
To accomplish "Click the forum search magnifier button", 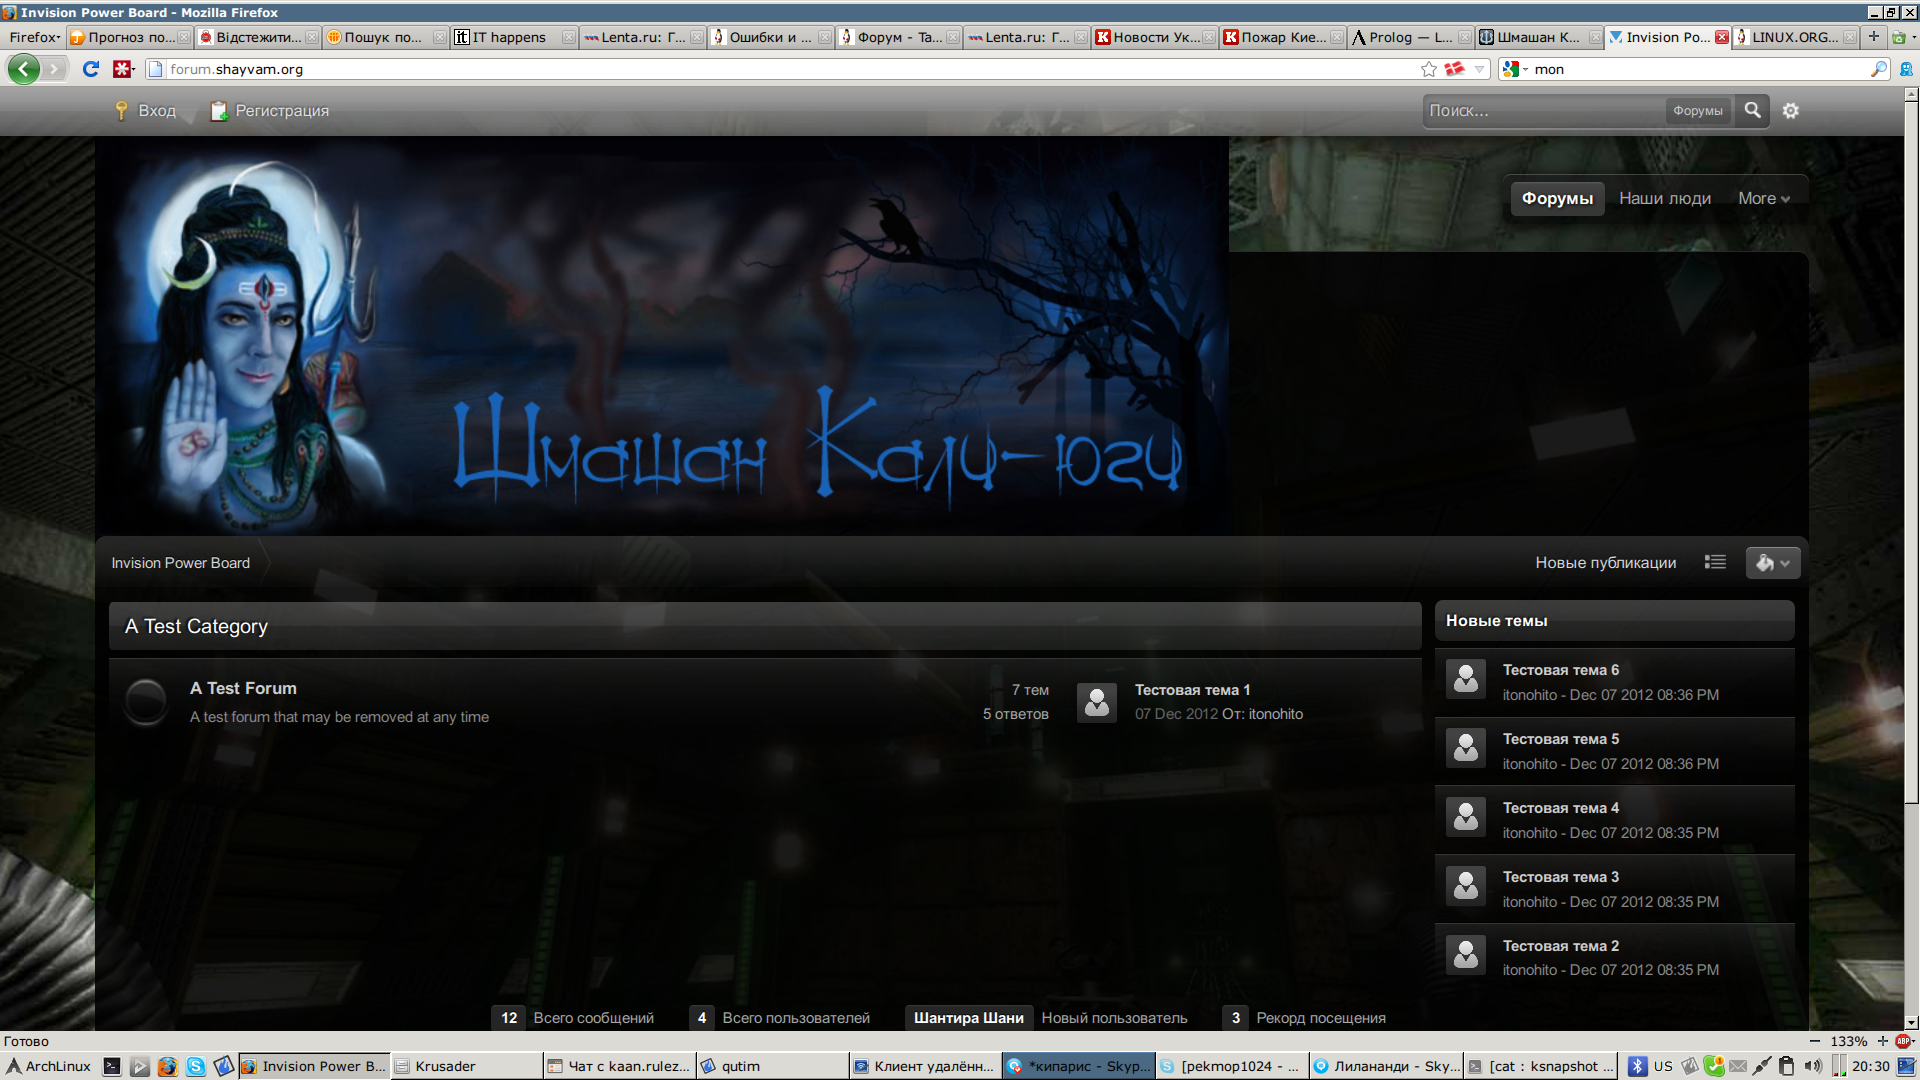I will (1752, 110).
